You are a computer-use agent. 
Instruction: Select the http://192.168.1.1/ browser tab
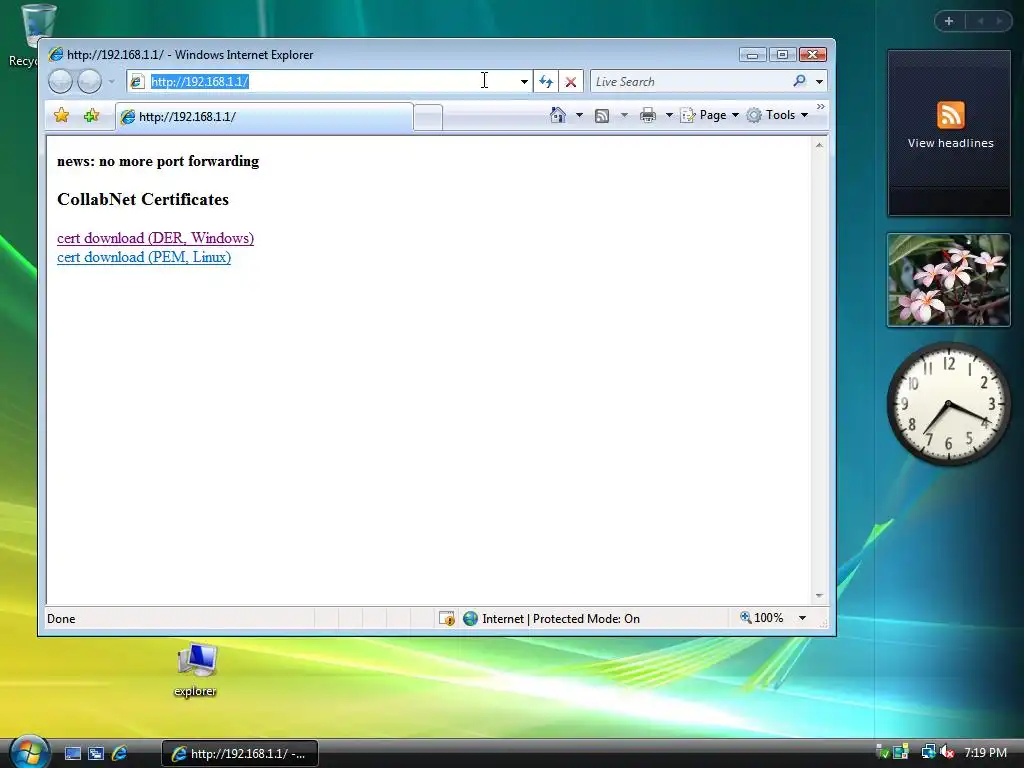(x=264, y=117)
